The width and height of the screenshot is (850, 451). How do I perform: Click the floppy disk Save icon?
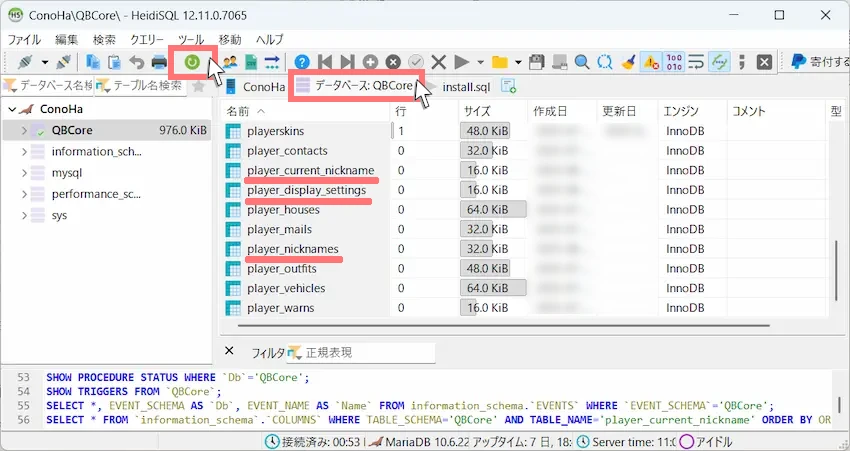(x=537, y=62)
